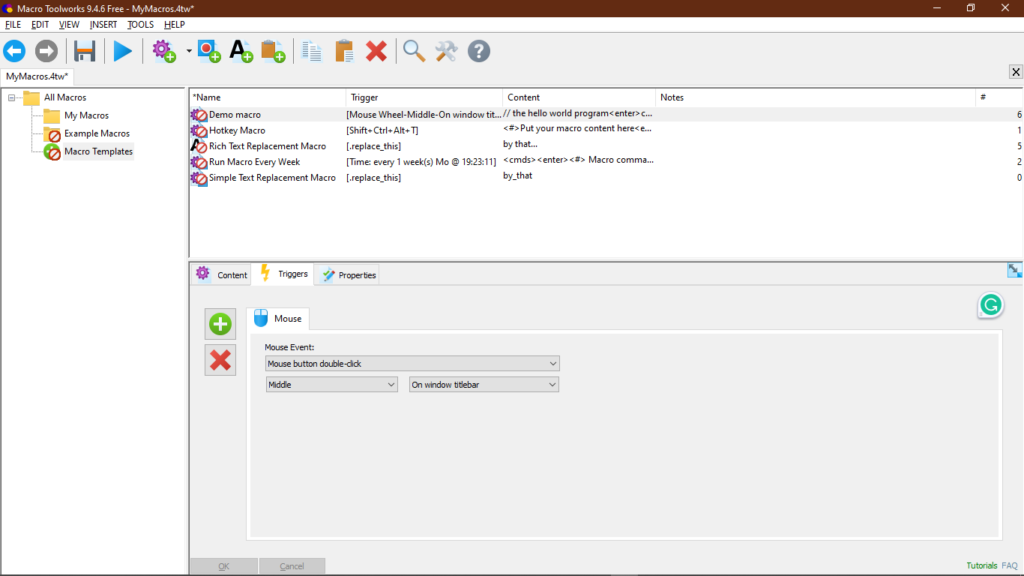This screenshot has width=1024, height=576.
Task: Switch to the Properties tab
Action: click(x=348, y=274)
